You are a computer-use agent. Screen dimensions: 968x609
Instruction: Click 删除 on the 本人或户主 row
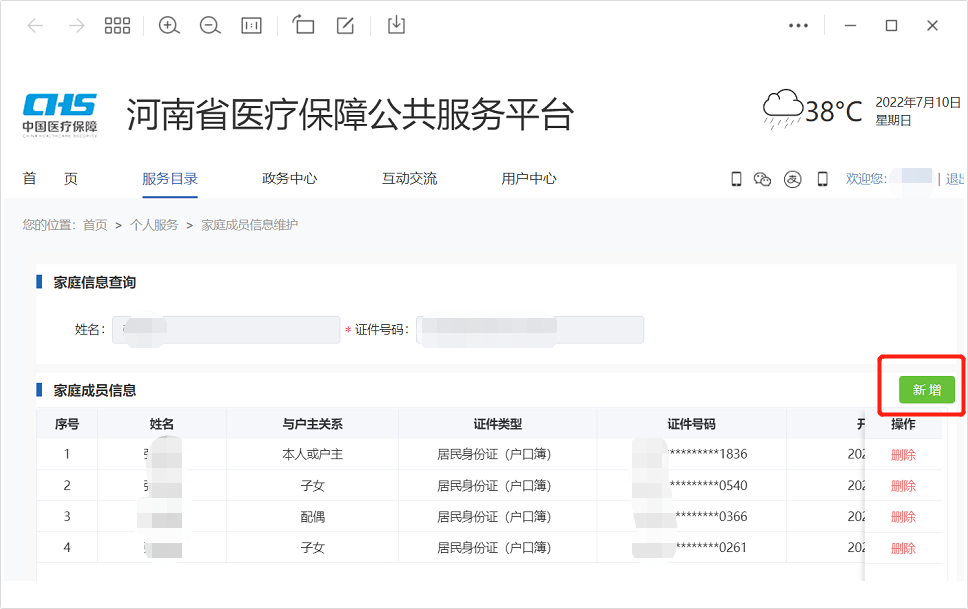pos(903,454)
